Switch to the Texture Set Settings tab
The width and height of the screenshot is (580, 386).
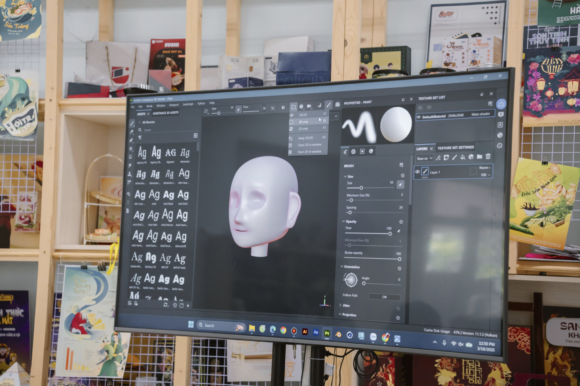coord(455,148)
